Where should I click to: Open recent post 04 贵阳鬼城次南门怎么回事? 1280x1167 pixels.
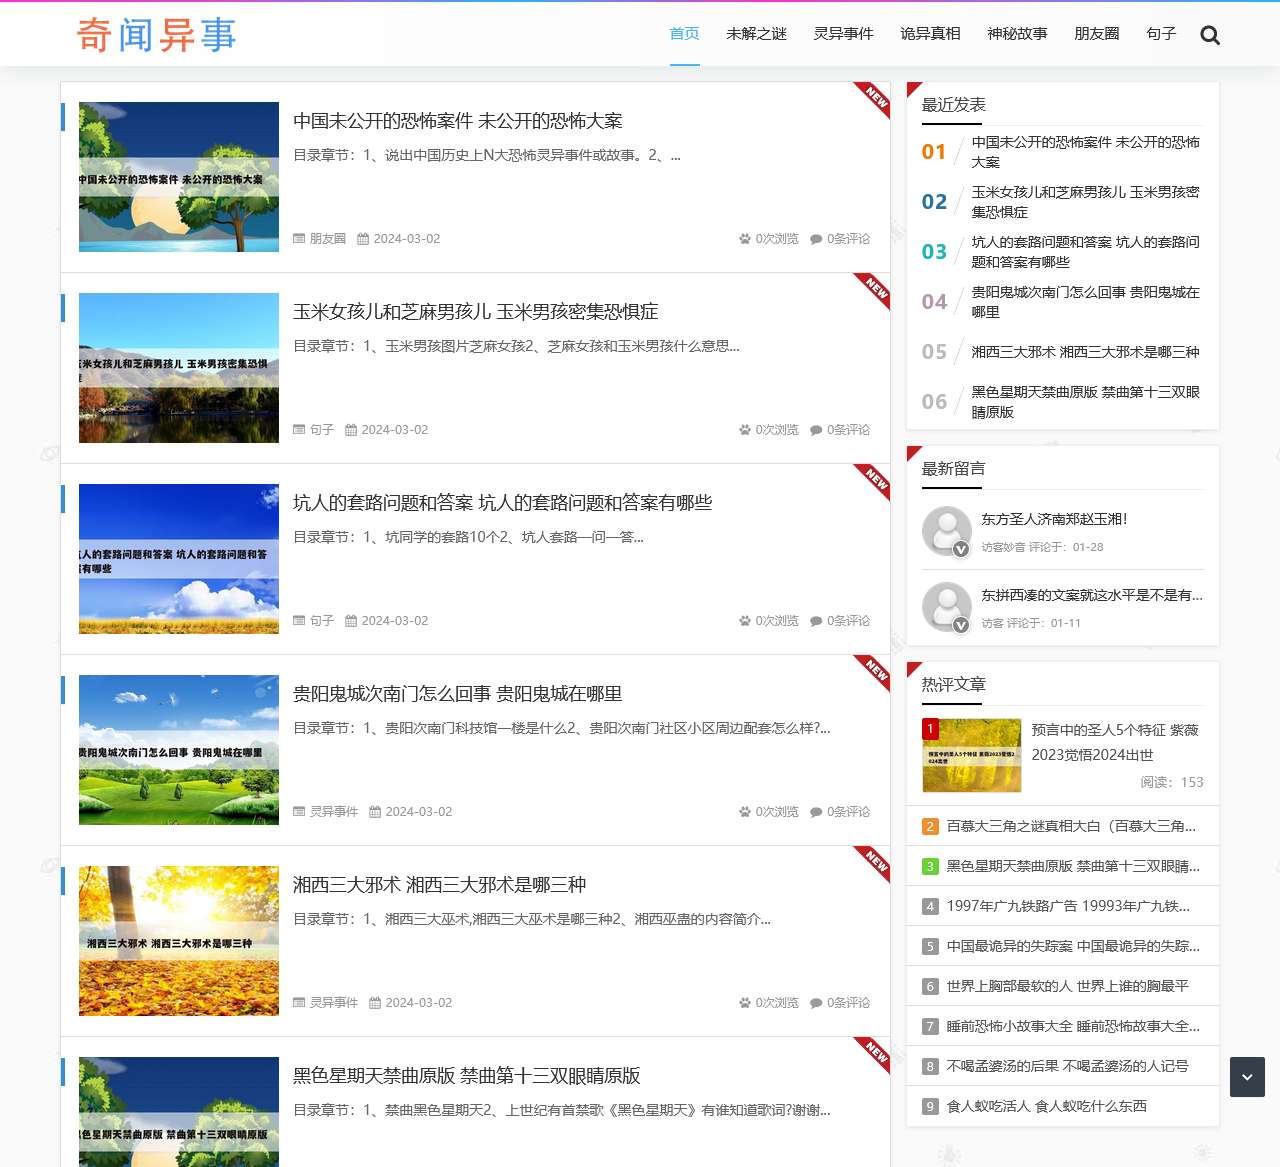pyautogui.click(x=1086, y=302)
